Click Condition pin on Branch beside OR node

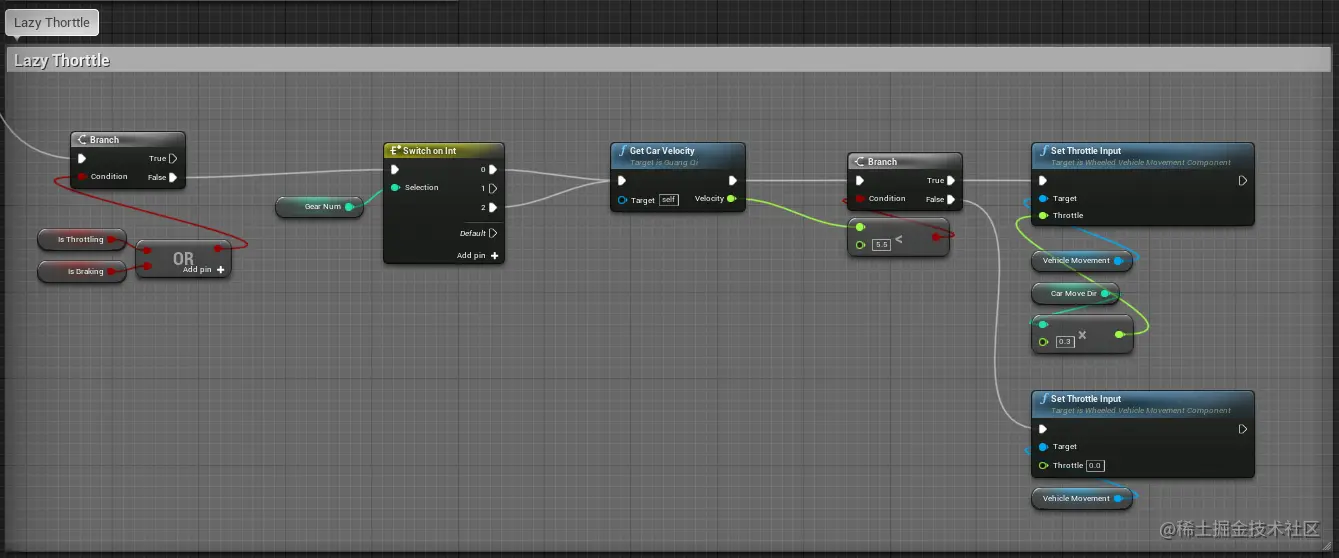(x=82, y=177)
